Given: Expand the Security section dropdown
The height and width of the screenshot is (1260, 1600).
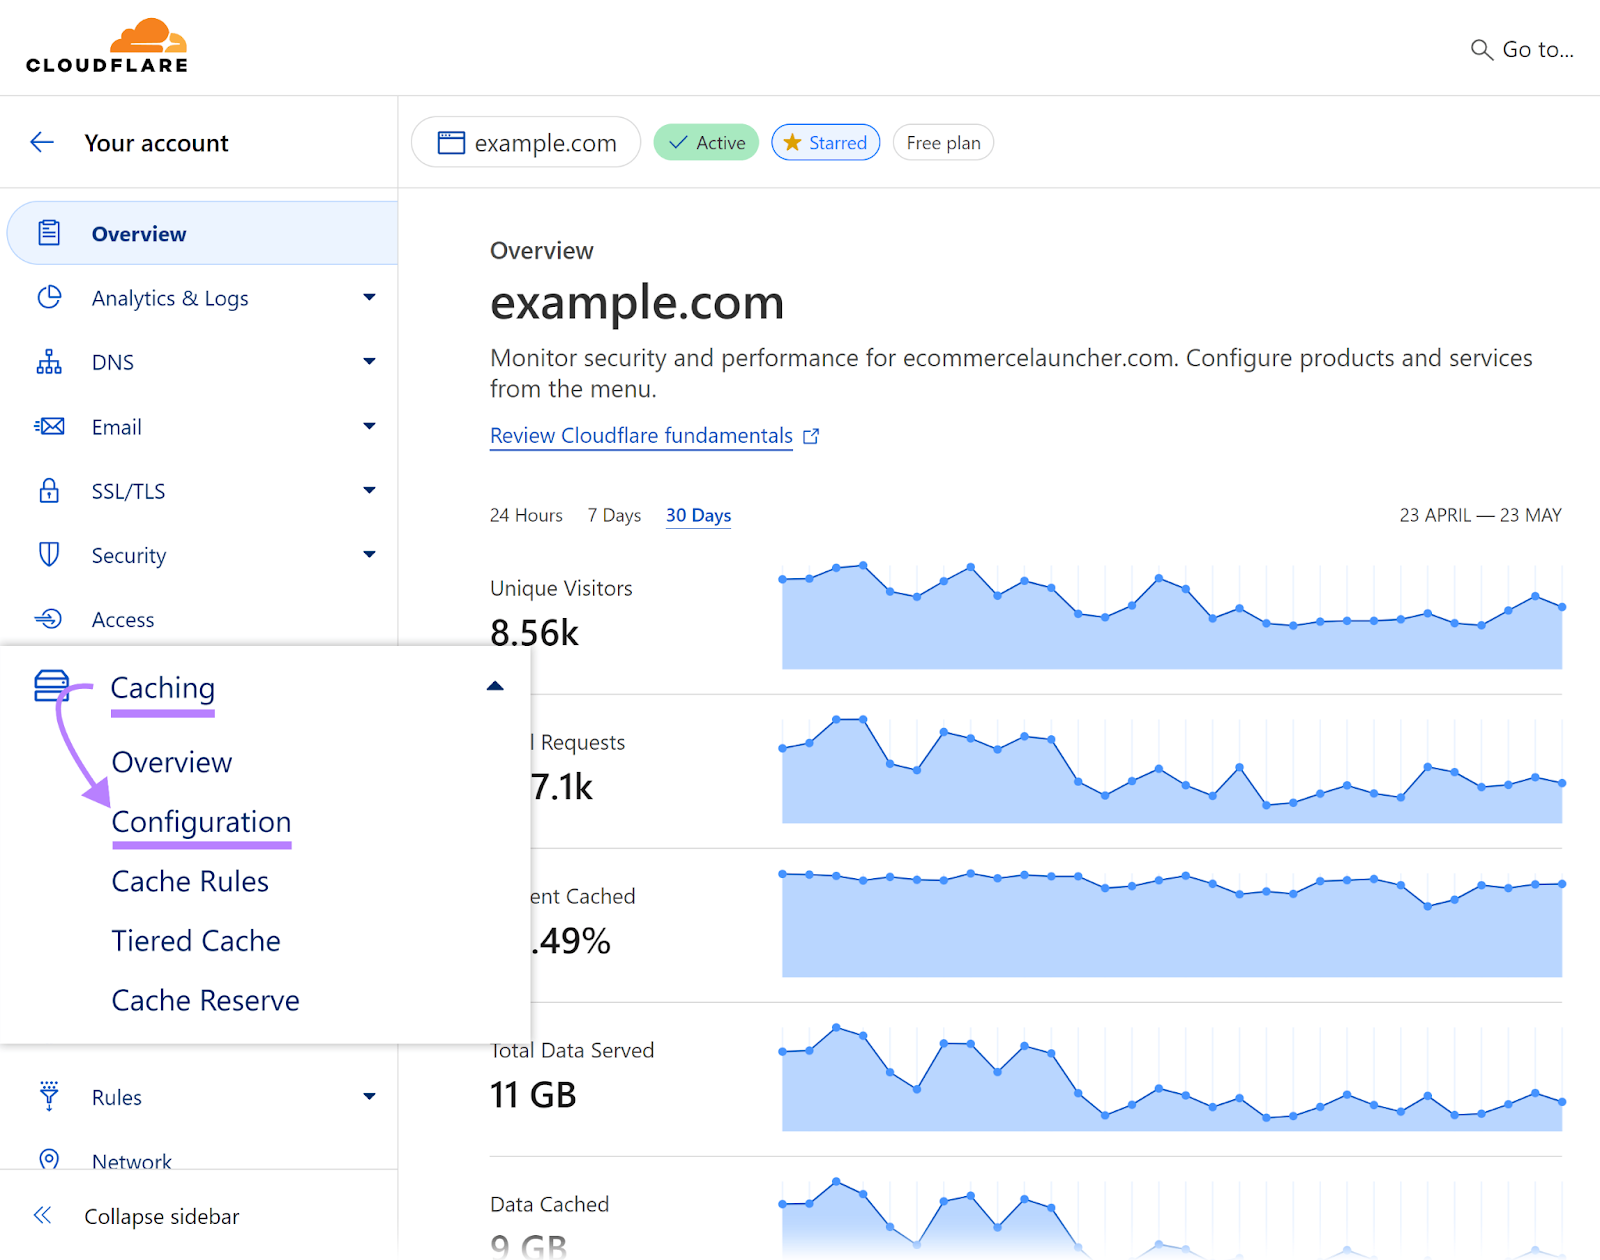Looking at the screenshot, I should pos(369,554).
